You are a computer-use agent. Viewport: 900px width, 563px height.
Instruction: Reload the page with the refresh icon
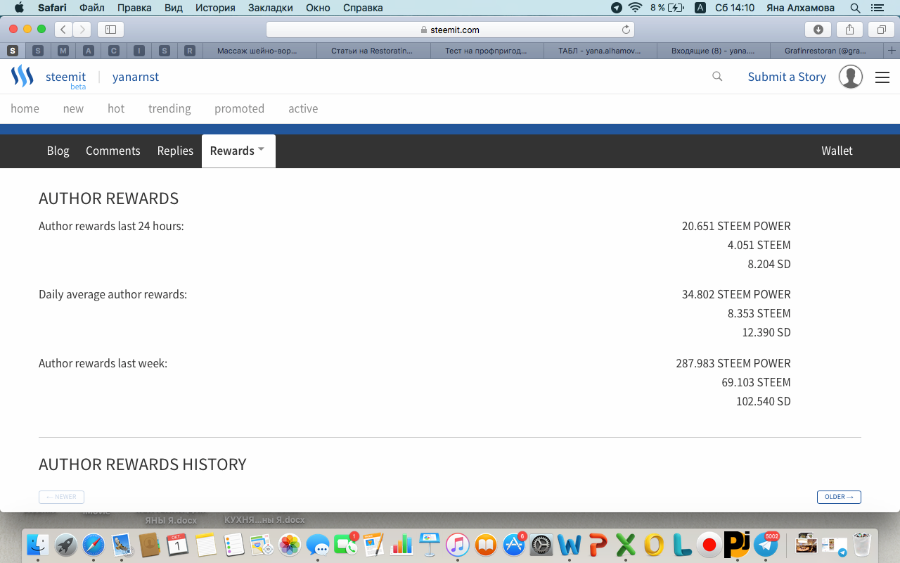click(626, 29)
